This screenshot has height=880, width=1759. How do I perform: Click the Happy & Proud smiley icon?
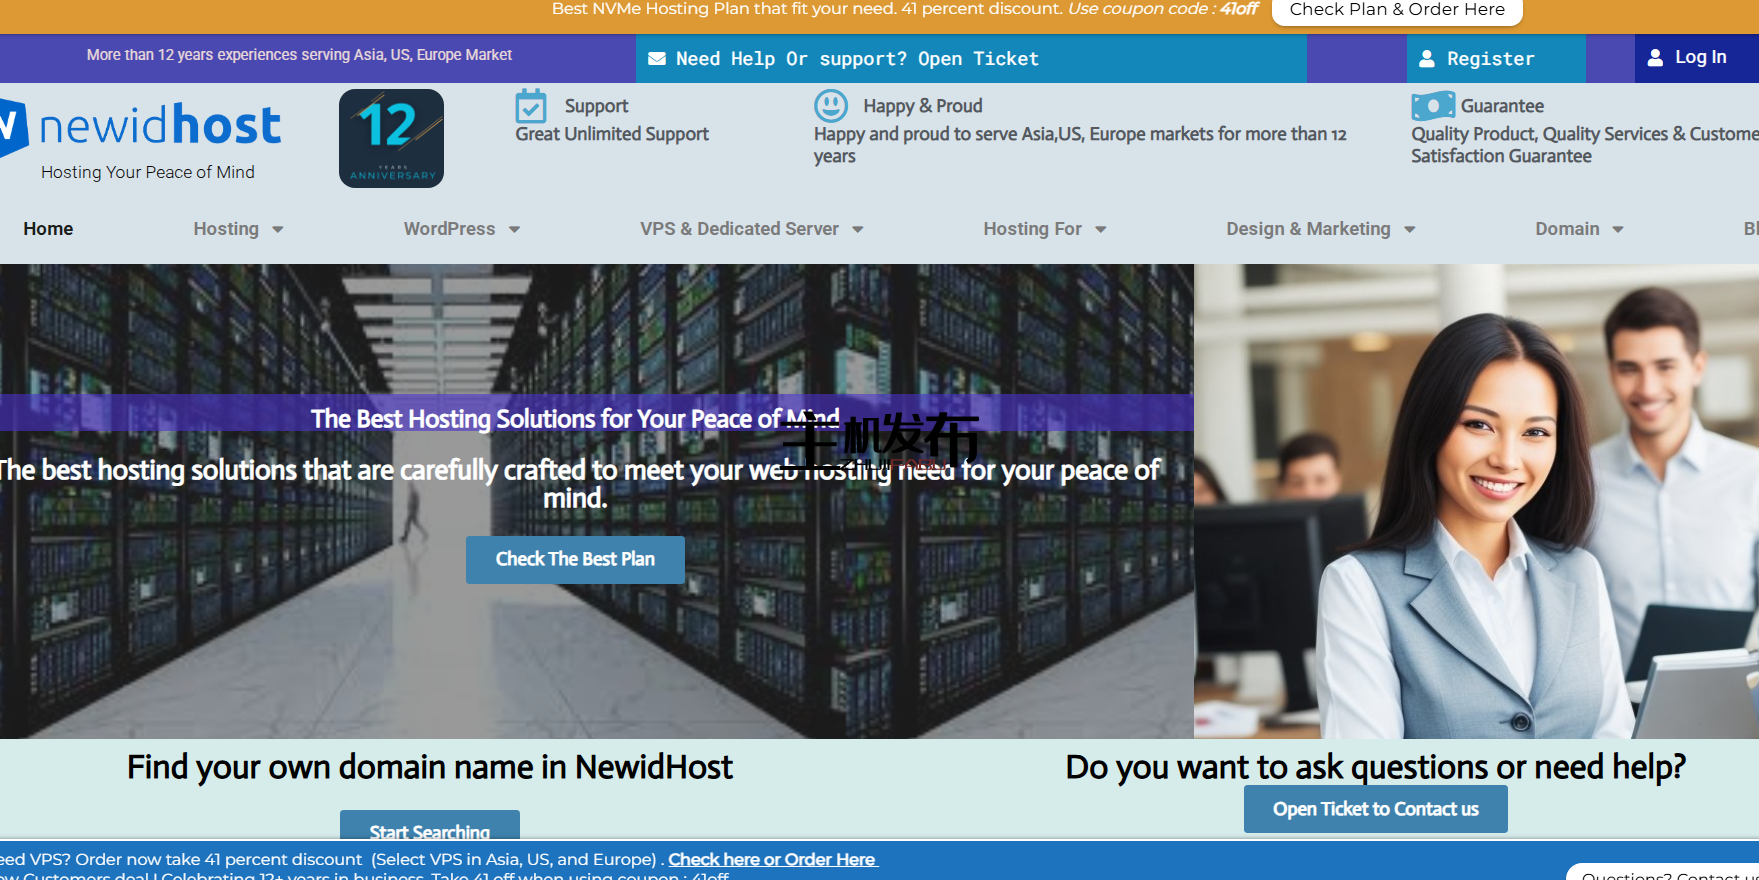click(x=830, y=106)
